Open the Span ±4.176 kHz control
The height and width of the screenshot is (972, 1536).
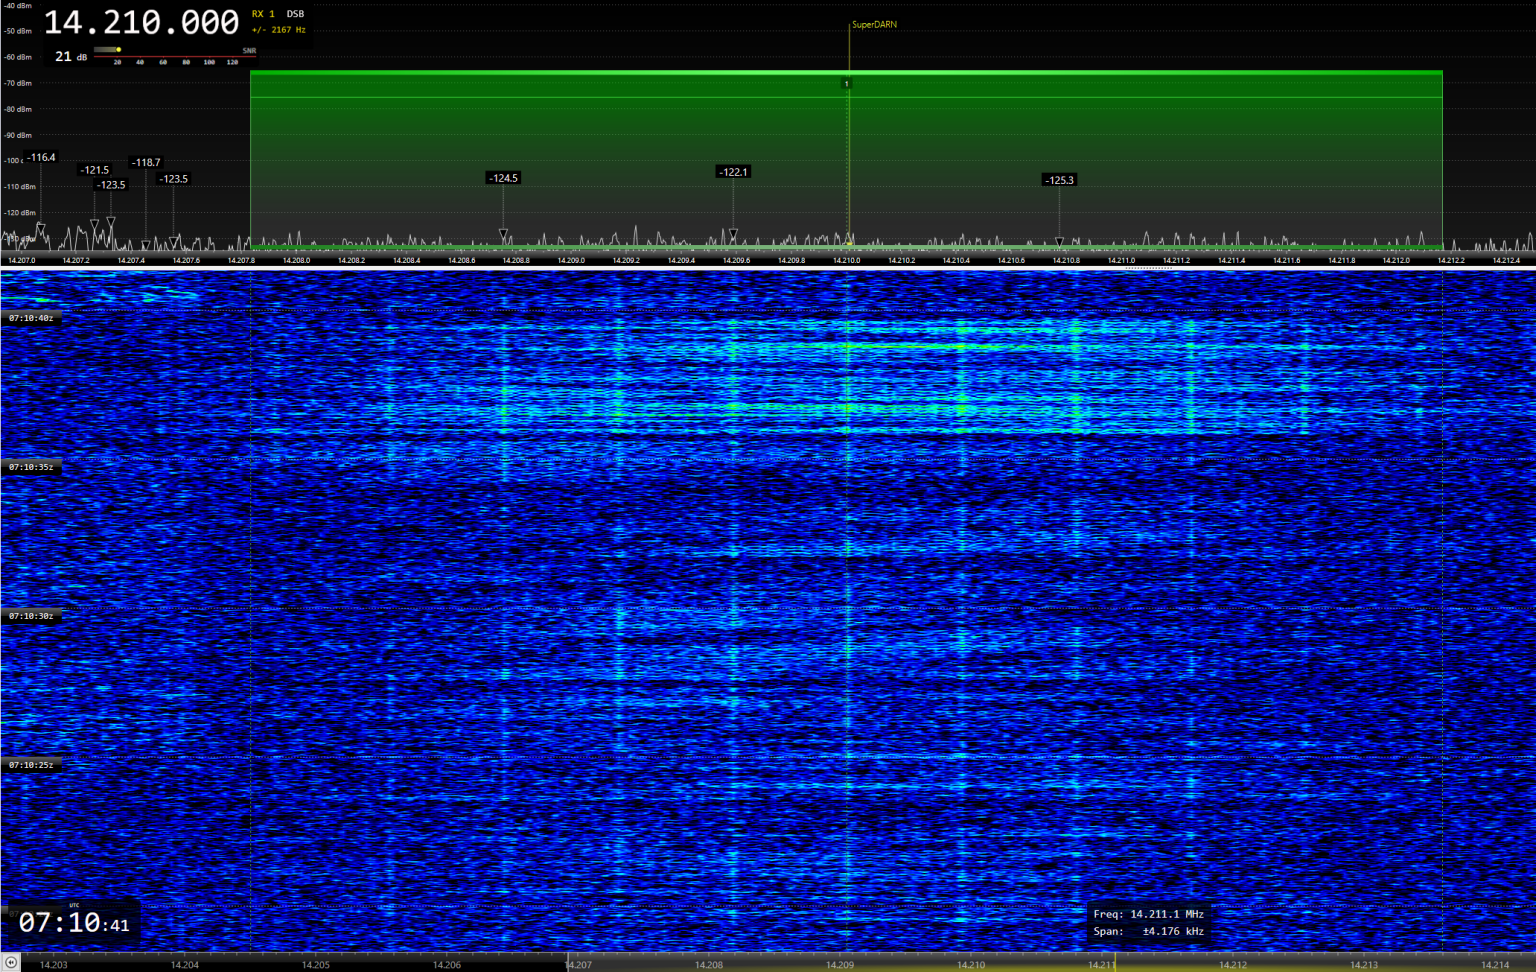click(x=1150, y=931)
